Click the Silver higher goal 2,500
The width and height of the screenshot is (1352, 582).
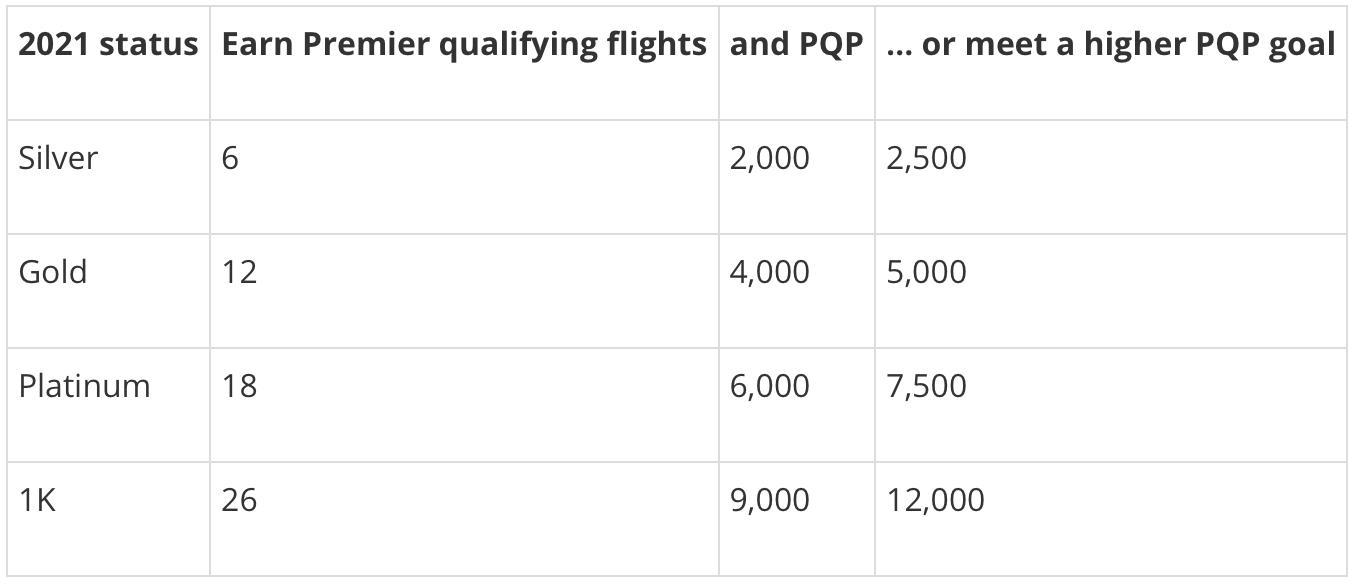[926, 158]
